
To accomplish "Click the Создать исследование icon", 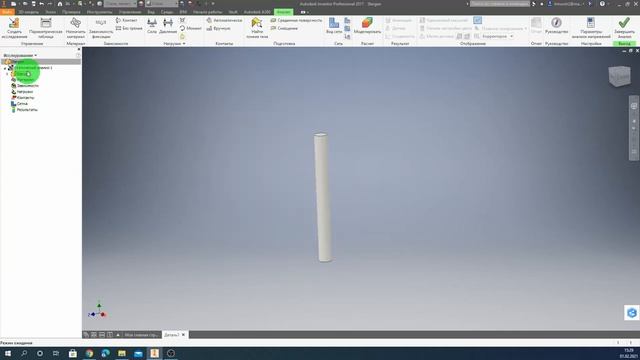I will click(14, 24).
